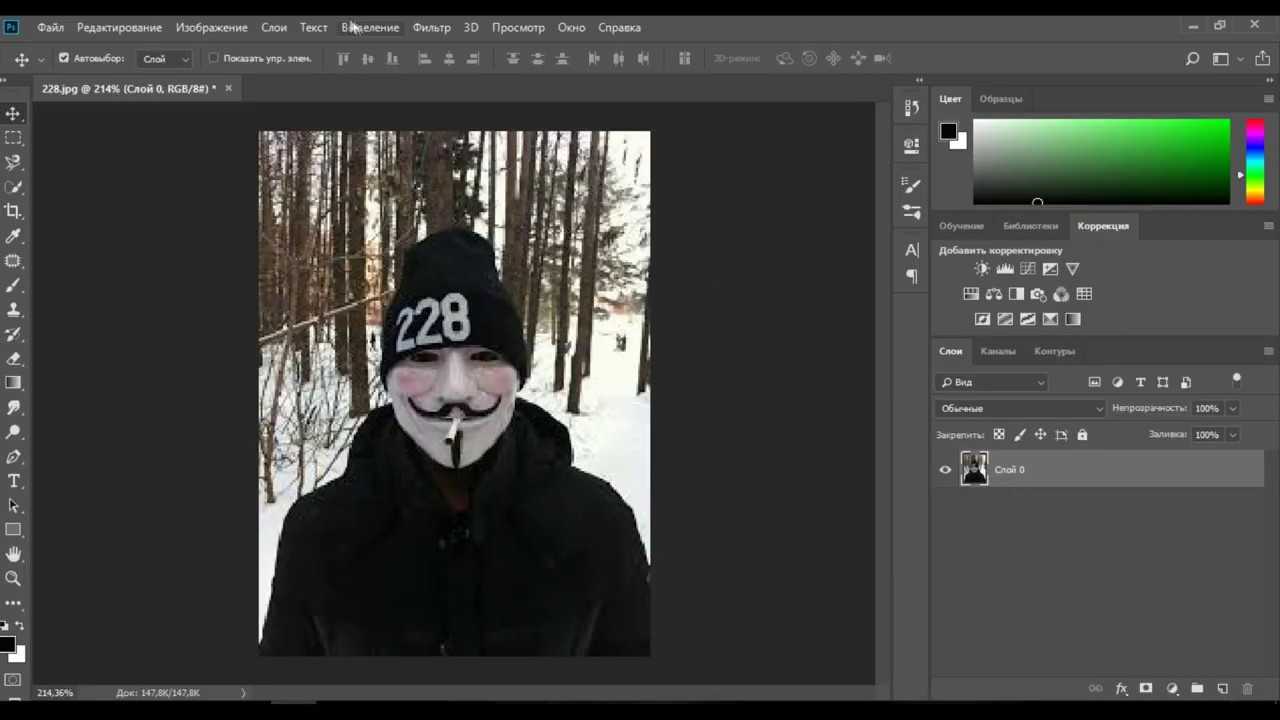Select the Rectangle shape tool
Viewport: 1280px width, 720px height.
click(x=13, y=530)
